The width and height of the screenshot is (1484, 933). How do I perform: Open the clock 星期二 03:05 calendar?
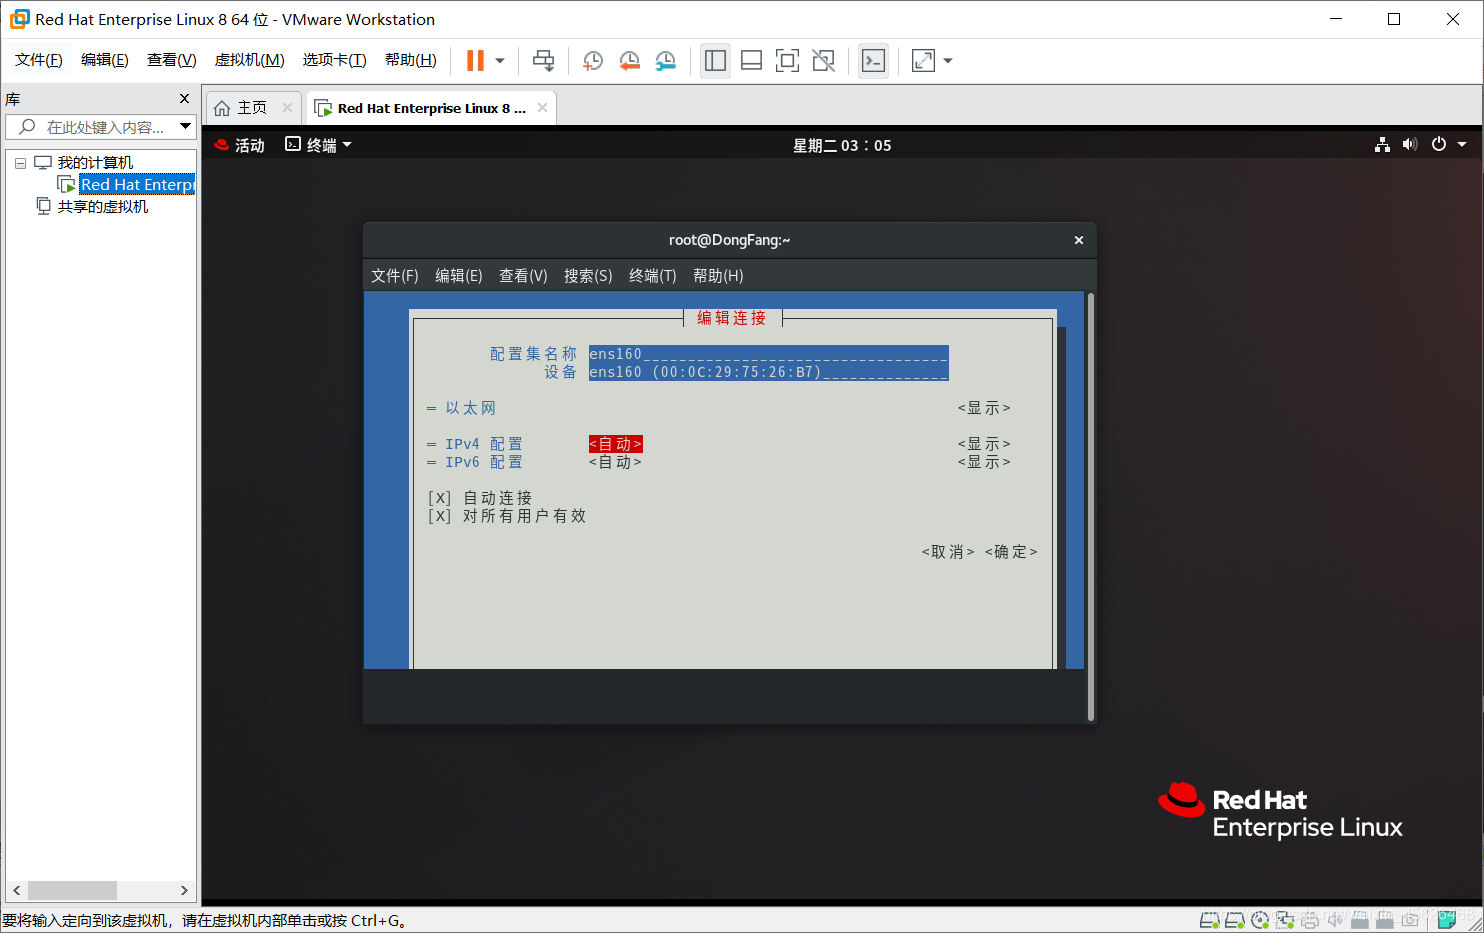tap(842, 145)
